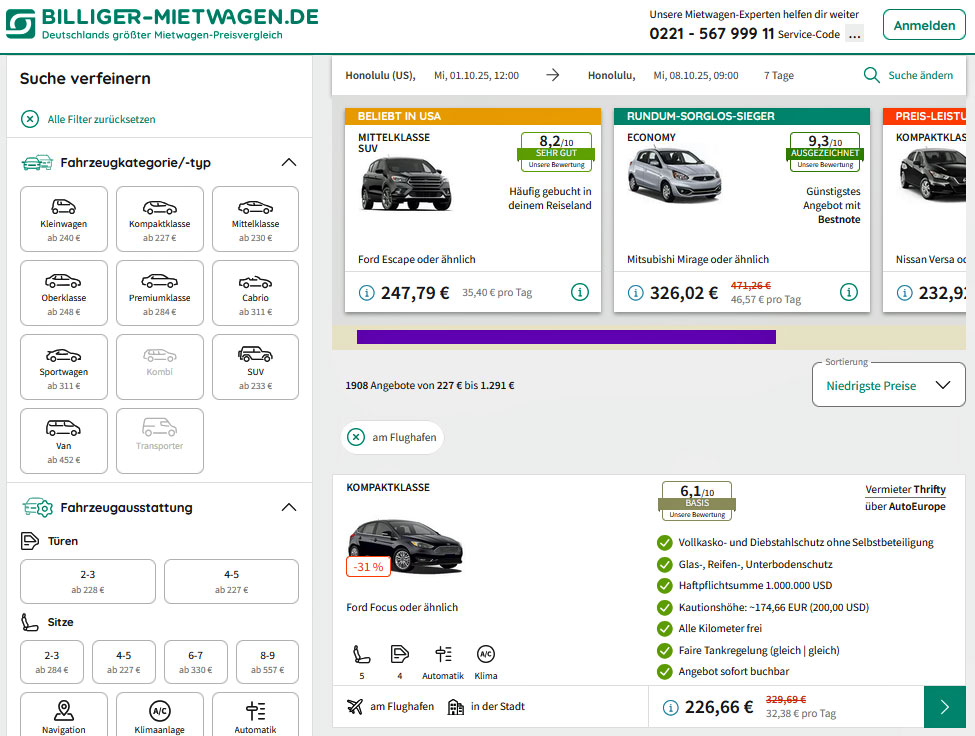Viewport: 975px width, 736px height.
Task: Remove the am Flughafen filter chip
Action: (356, 437)
